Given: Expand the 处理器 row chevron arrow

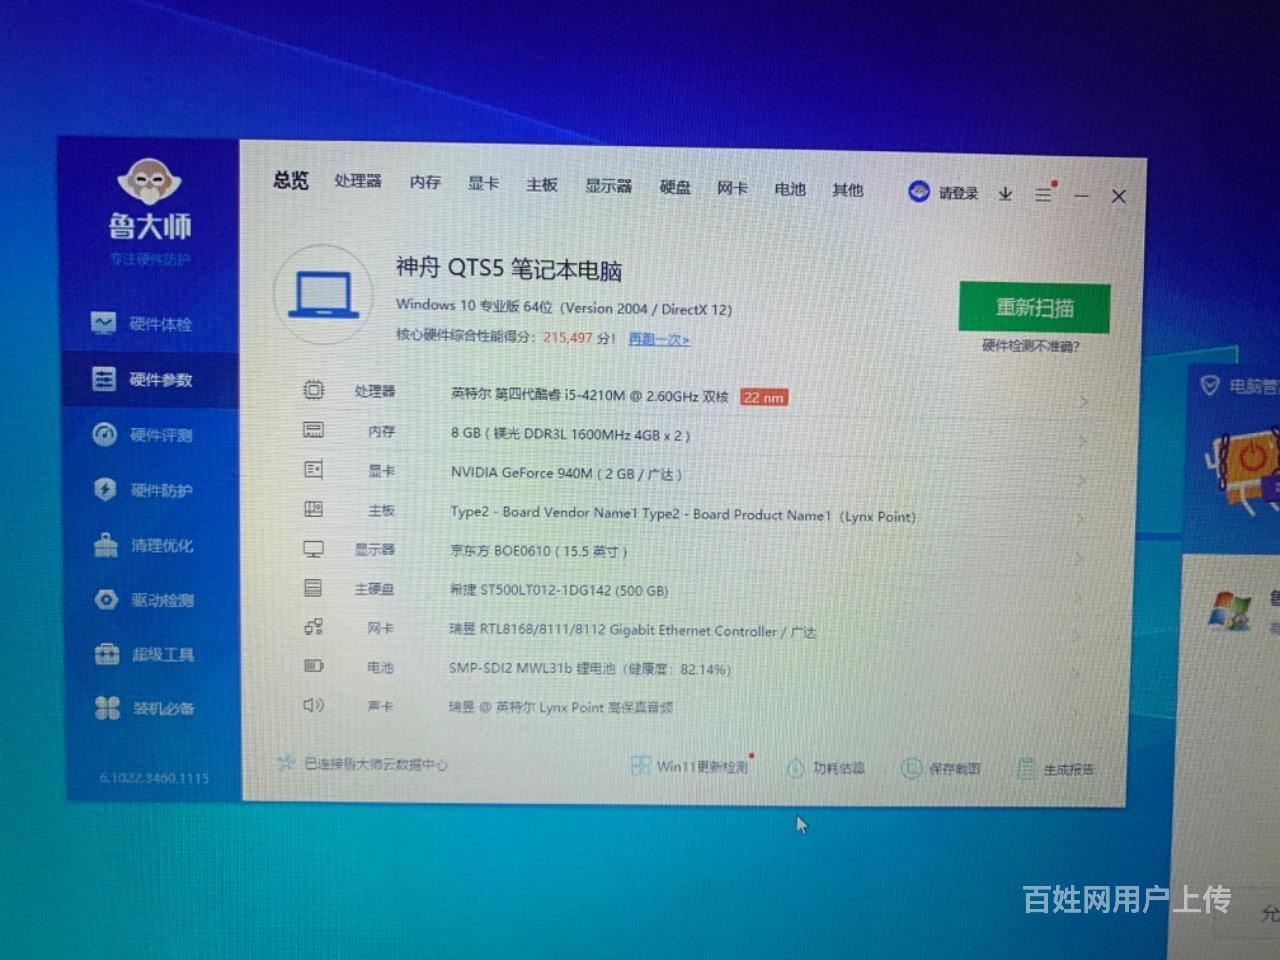Looking at the screenshot, I should [x=1083, y=402].
